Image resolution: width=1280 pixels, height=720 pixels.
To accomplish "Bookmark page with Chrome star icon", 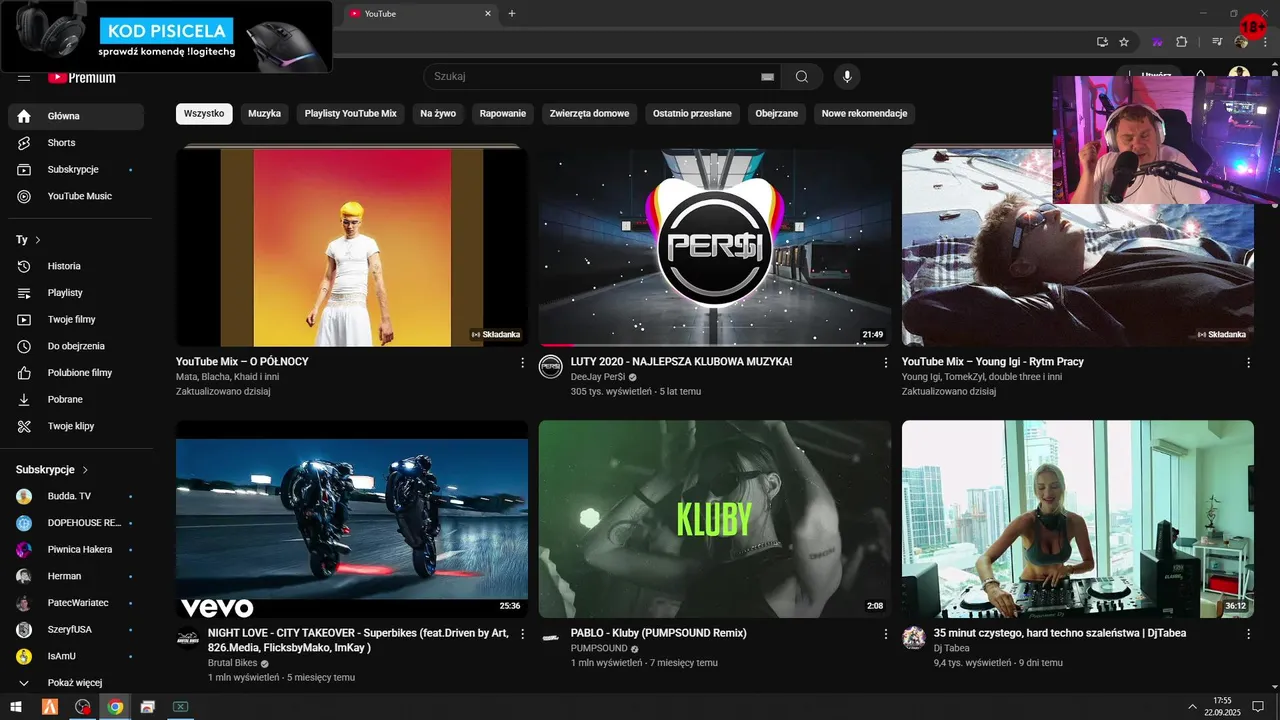I will (1124, 42).
